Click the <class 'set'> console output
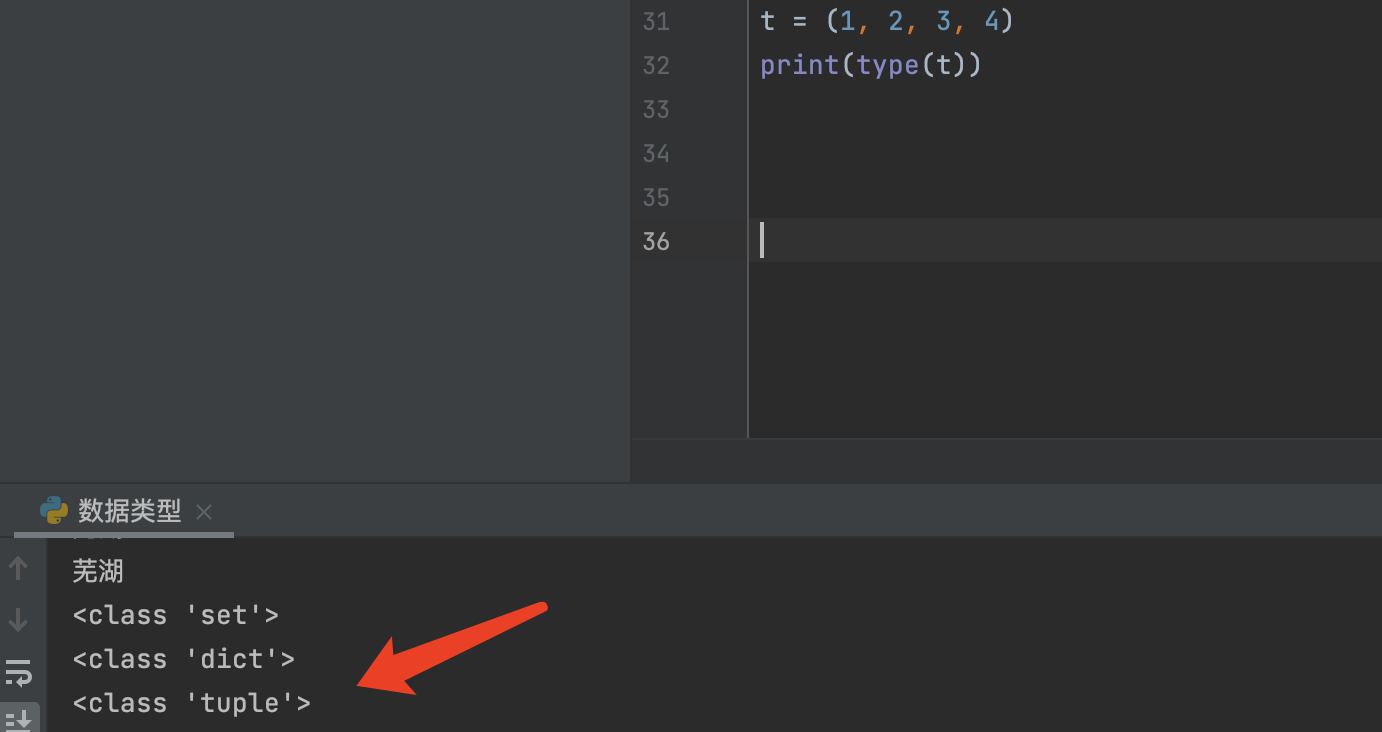 tap(176, 615)
